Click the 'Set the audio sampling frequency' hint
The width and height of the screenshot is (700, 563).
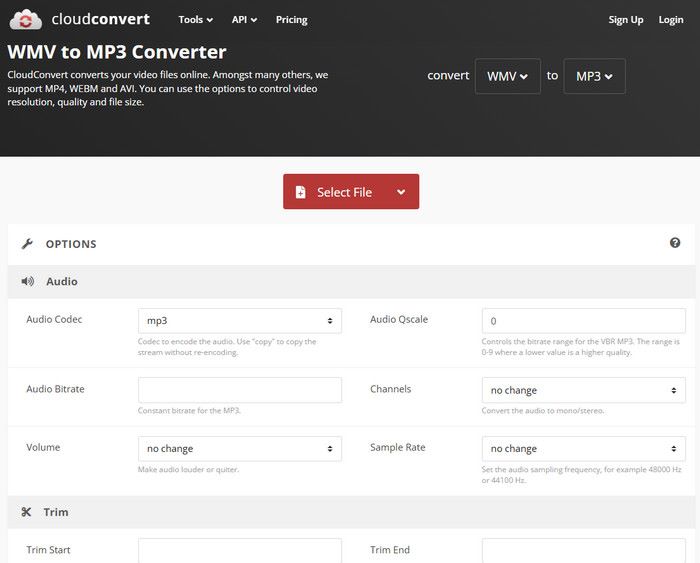pyautogui.click(x=581, y=475)
